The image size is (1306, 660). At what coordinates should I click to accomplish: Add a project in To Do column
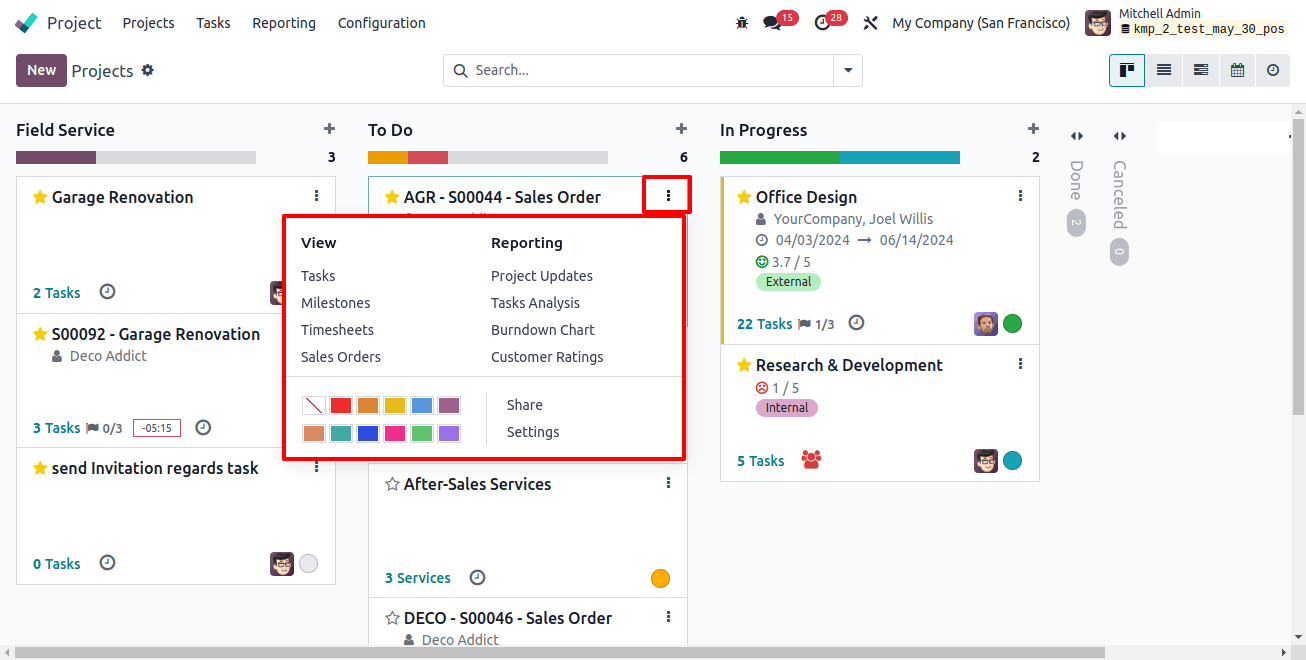click(681, 129)
